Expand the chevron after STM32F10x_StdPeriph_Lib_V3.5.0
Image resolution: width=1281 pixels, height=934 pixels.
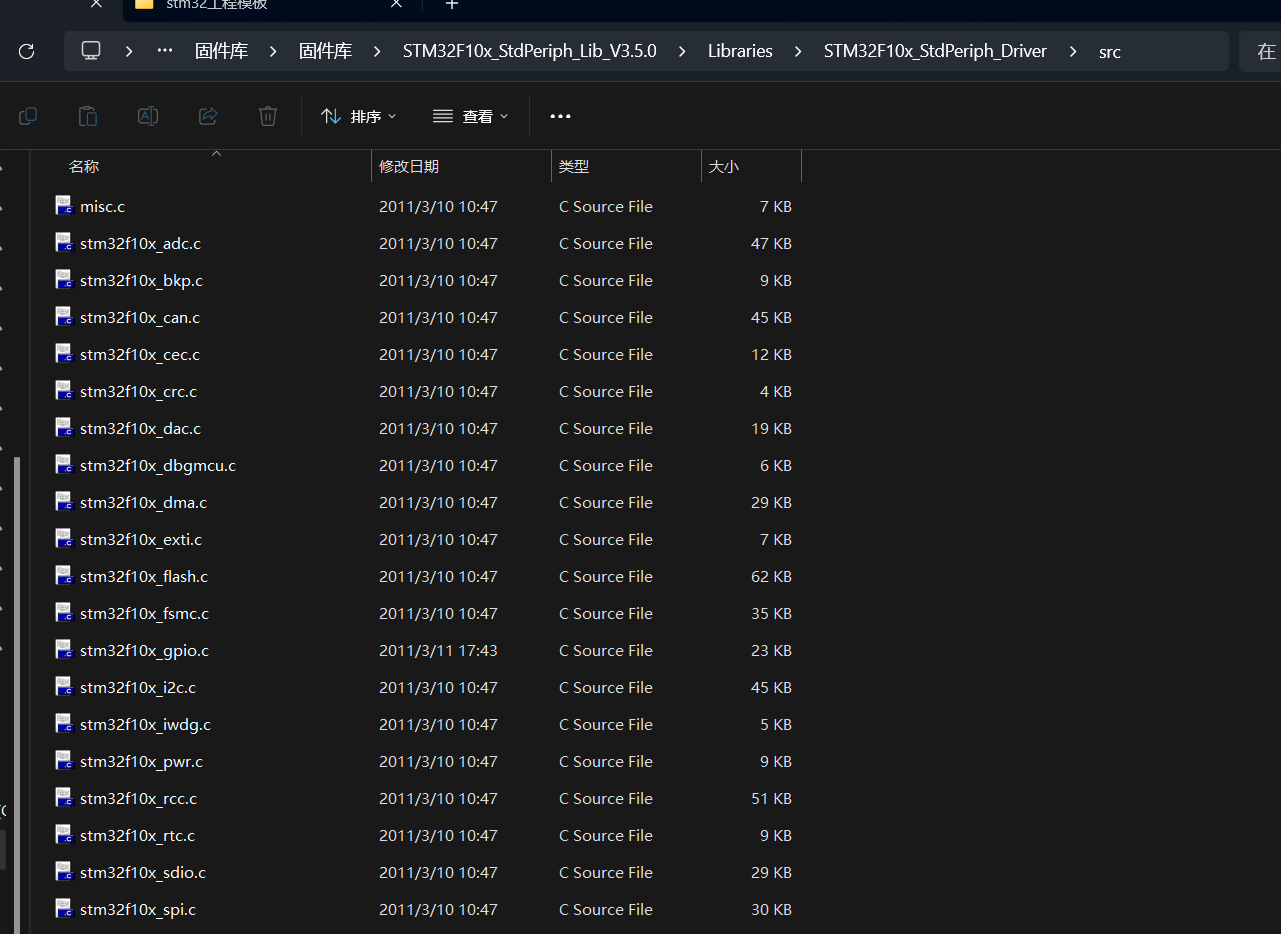click(x=682, y=51)
